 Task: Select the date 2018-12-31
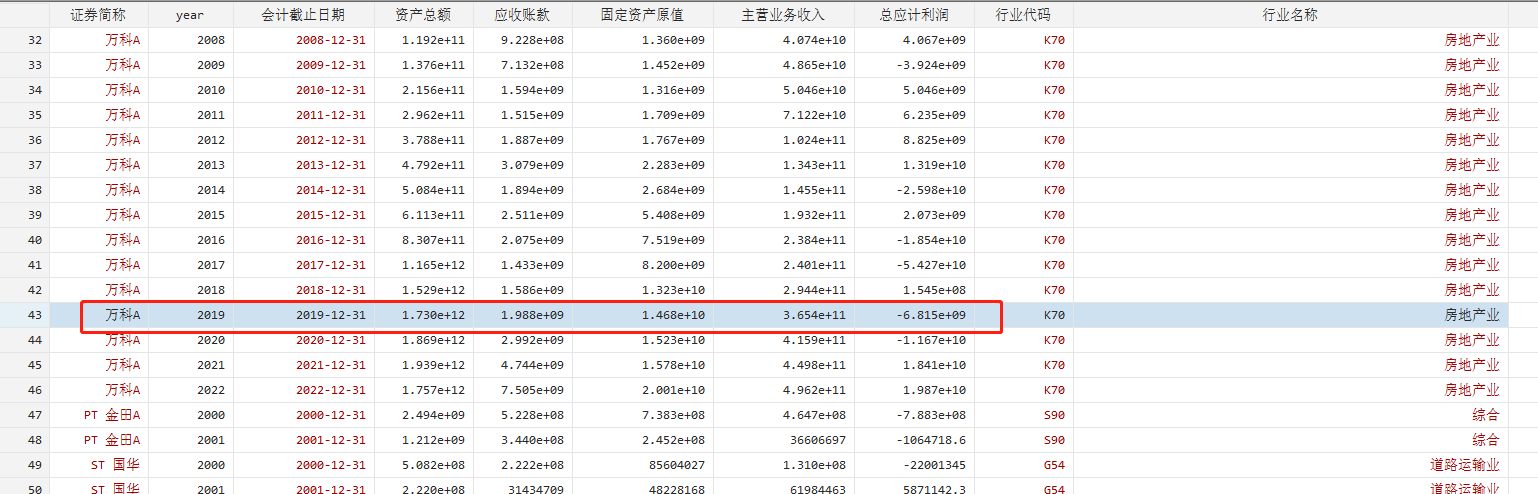(x=331, y=290)
